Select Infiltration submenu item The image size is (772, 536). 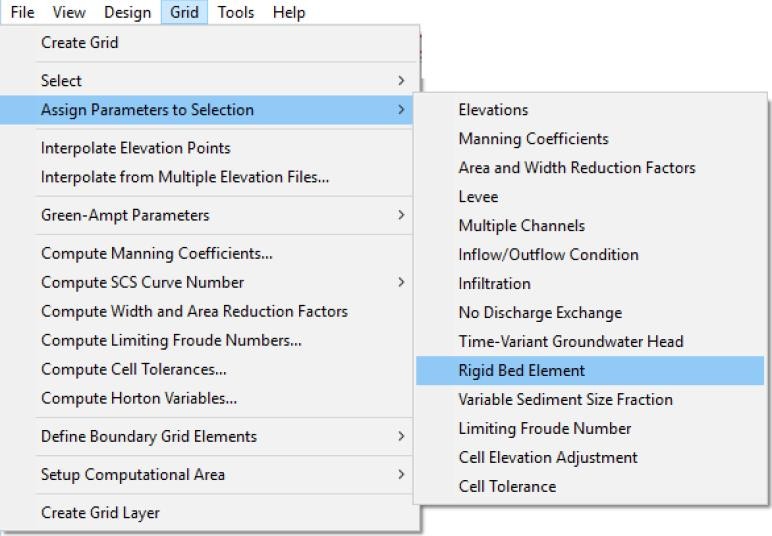tap(494, 284)
